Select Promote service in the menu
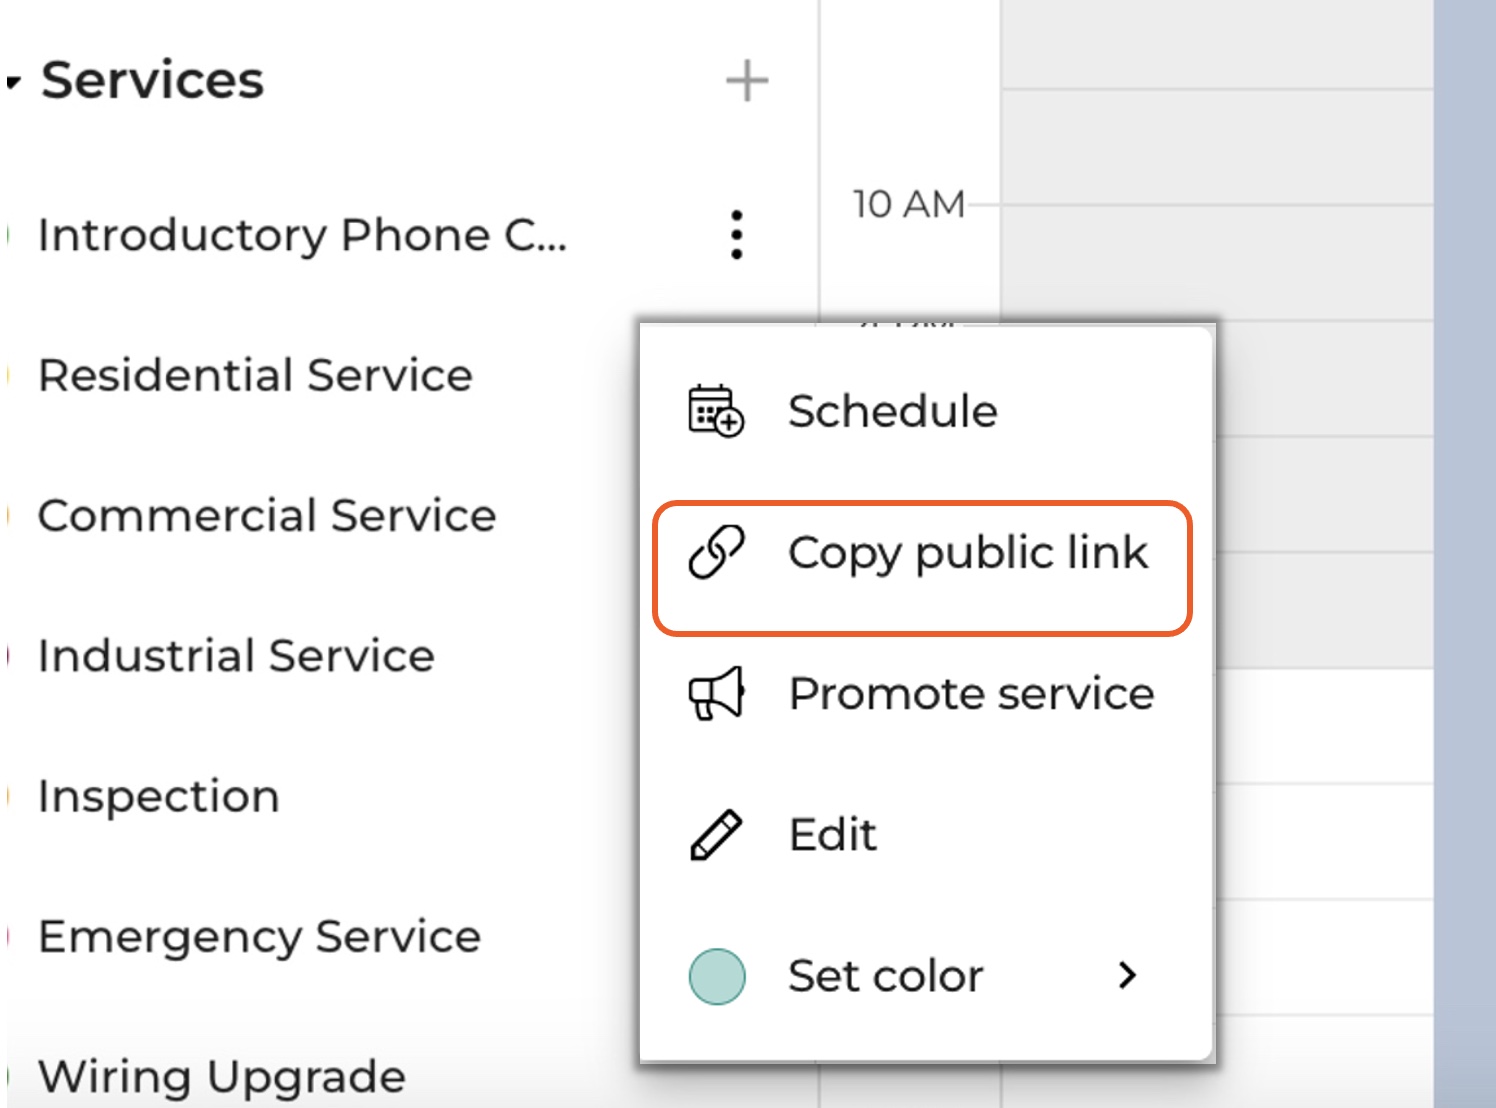Screen dimensions: 1496x1108 pyautogui.click(x=970, y=694)
